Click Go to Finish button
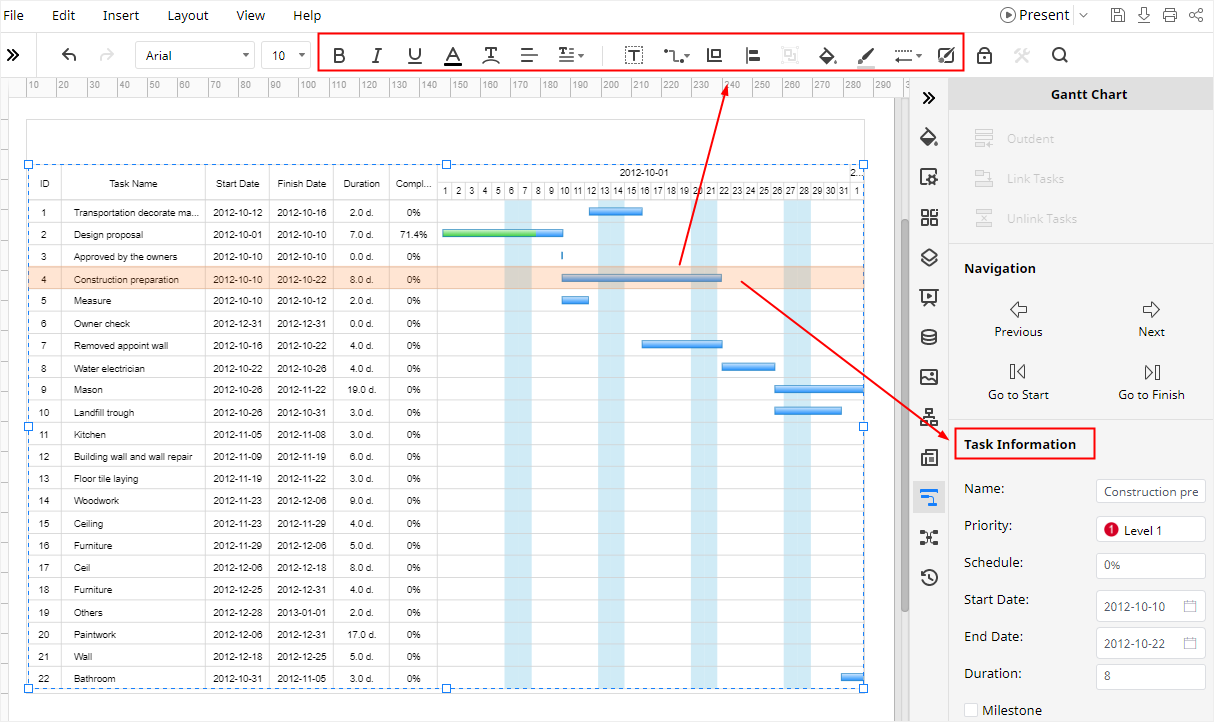 [x=1151, y=383]
